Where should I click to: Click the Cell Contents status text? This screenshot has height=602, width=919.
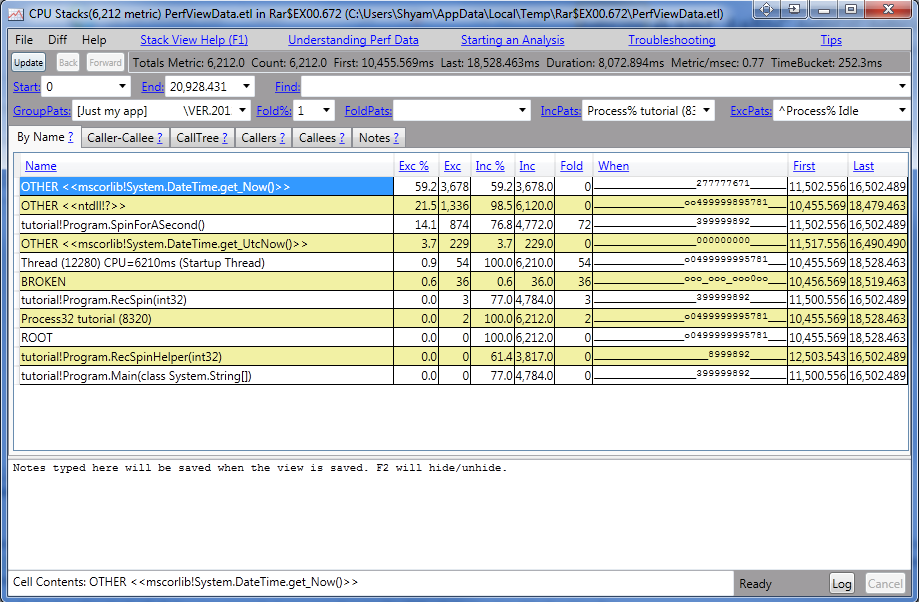coord(185,582)
